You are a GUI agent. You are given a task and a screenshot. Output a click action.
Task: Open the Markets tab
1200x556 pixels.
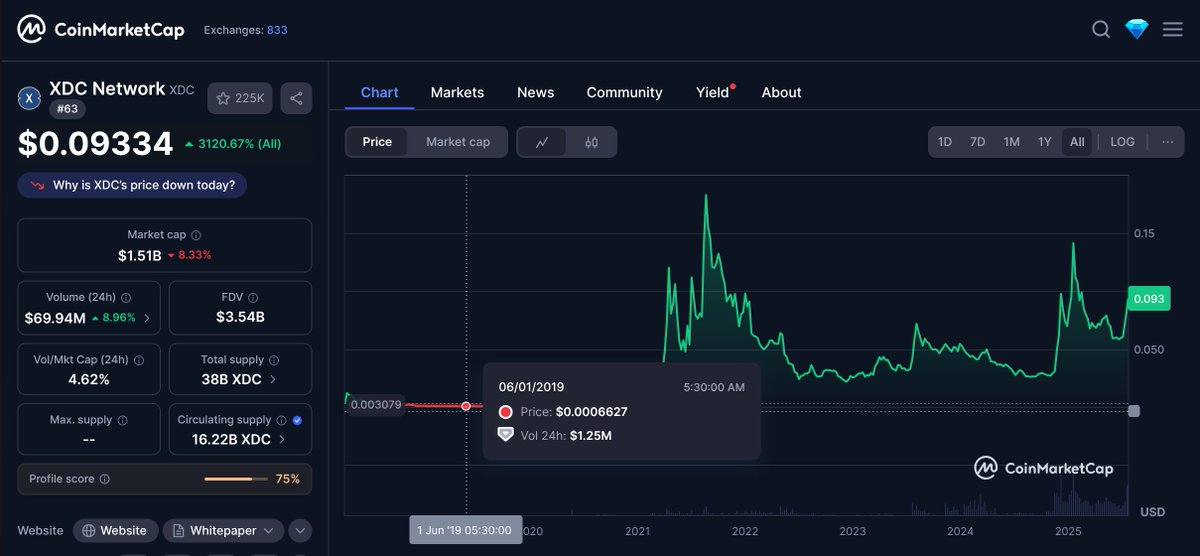click(x=457, y=92)
